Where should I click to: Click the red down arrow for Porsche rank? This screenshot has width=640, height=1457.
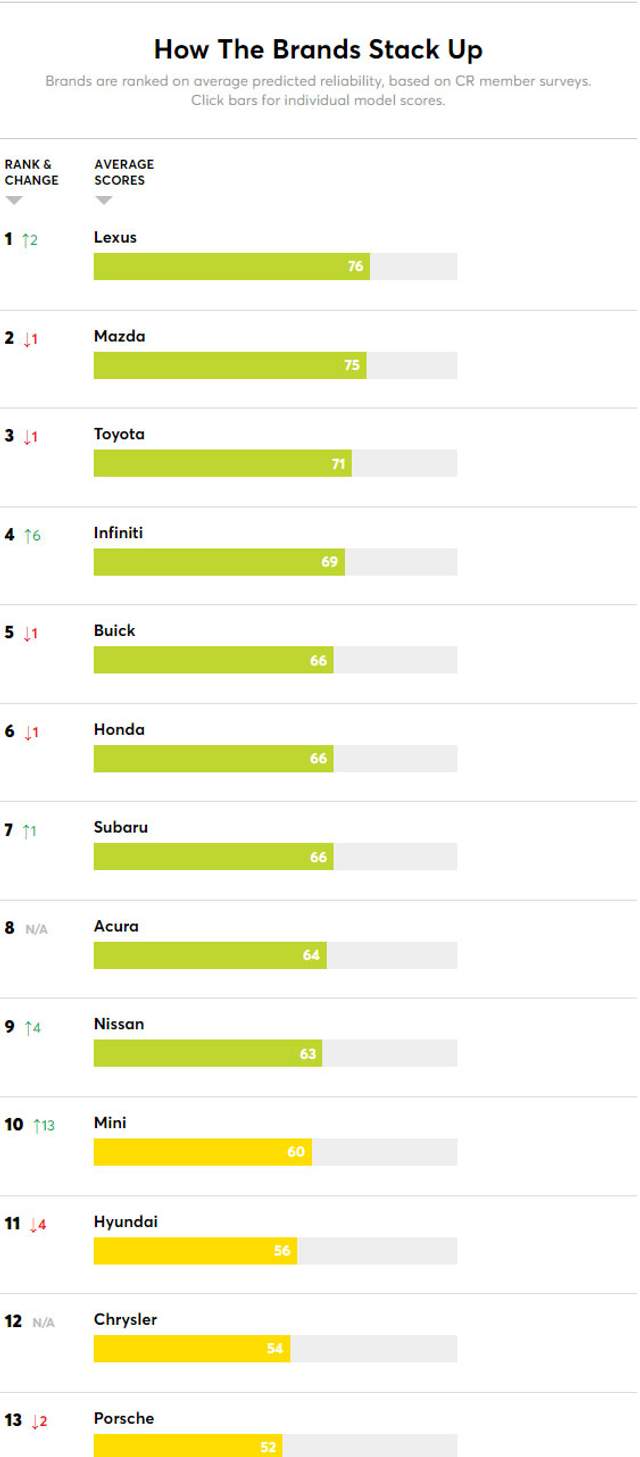click(x=33, y=1422)
